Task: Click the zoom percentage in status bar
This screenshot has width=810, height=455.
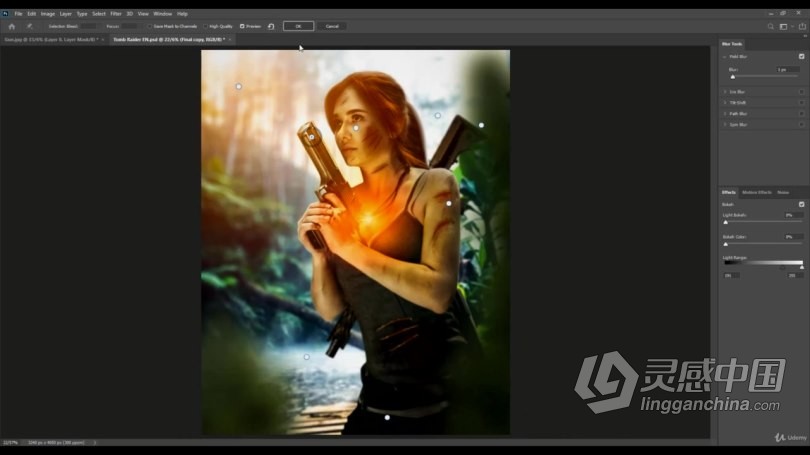Action: [x=10, y=443]
